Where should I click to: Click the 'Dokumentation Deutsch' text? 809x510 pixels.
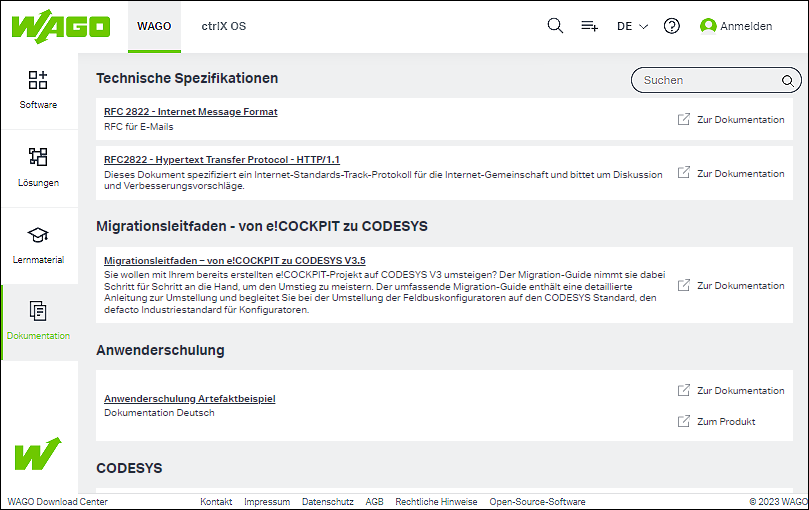[x=159, y=413]
